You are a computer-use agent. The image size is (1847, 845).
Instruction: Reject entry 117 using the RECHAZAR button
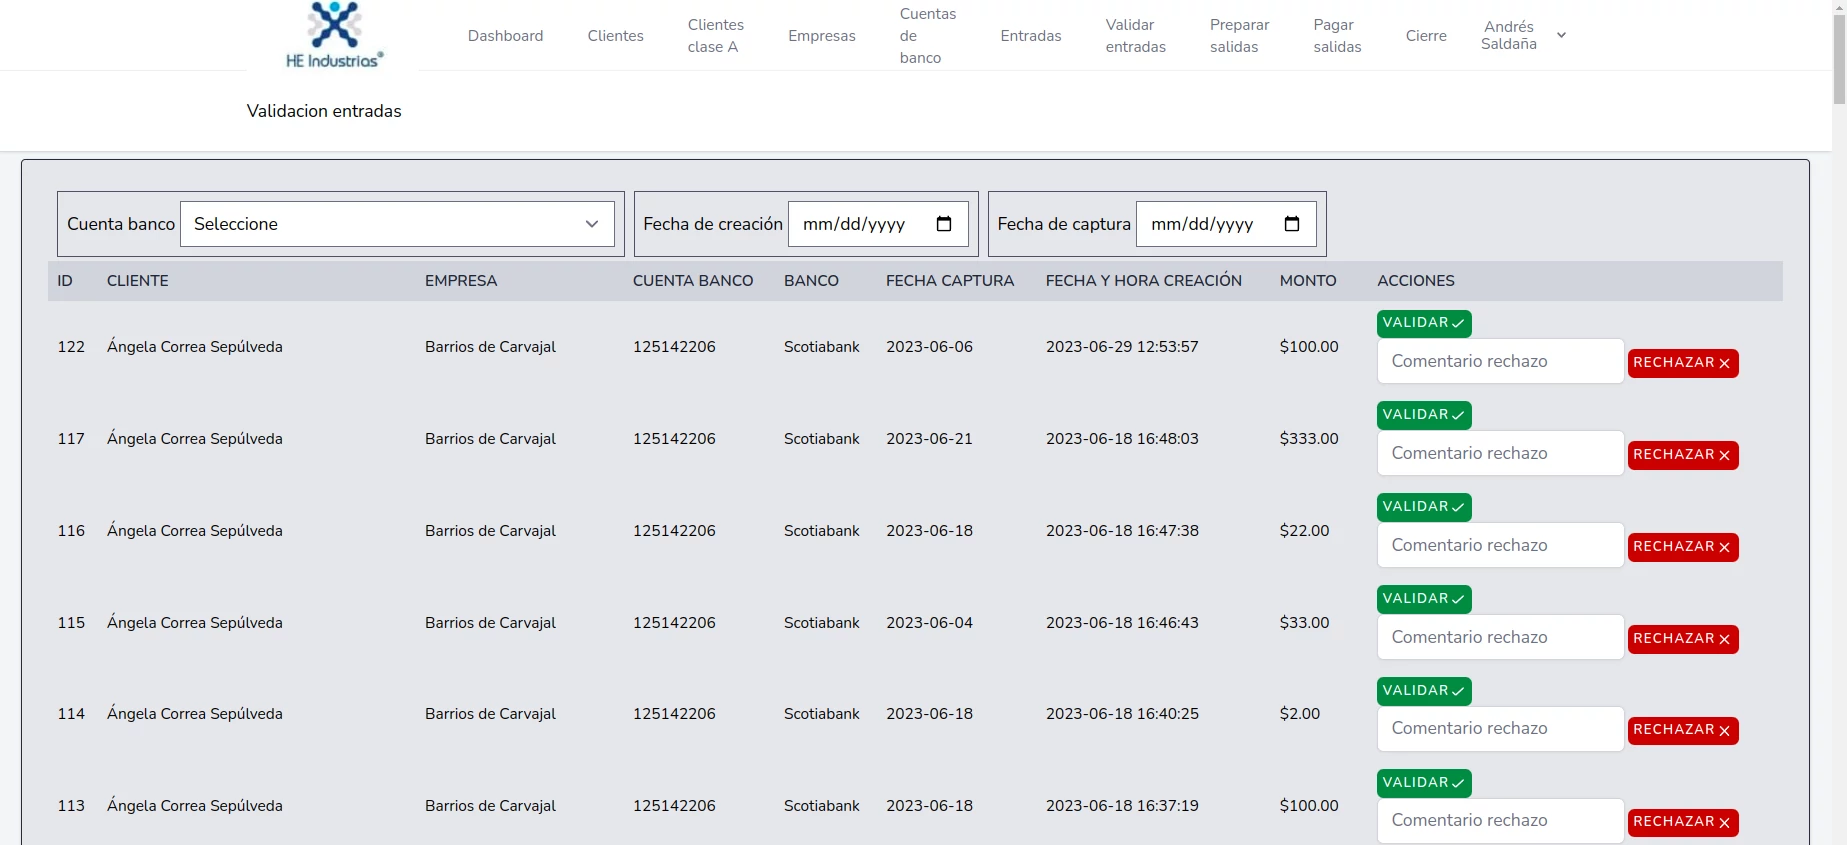tap(1682, 455)
